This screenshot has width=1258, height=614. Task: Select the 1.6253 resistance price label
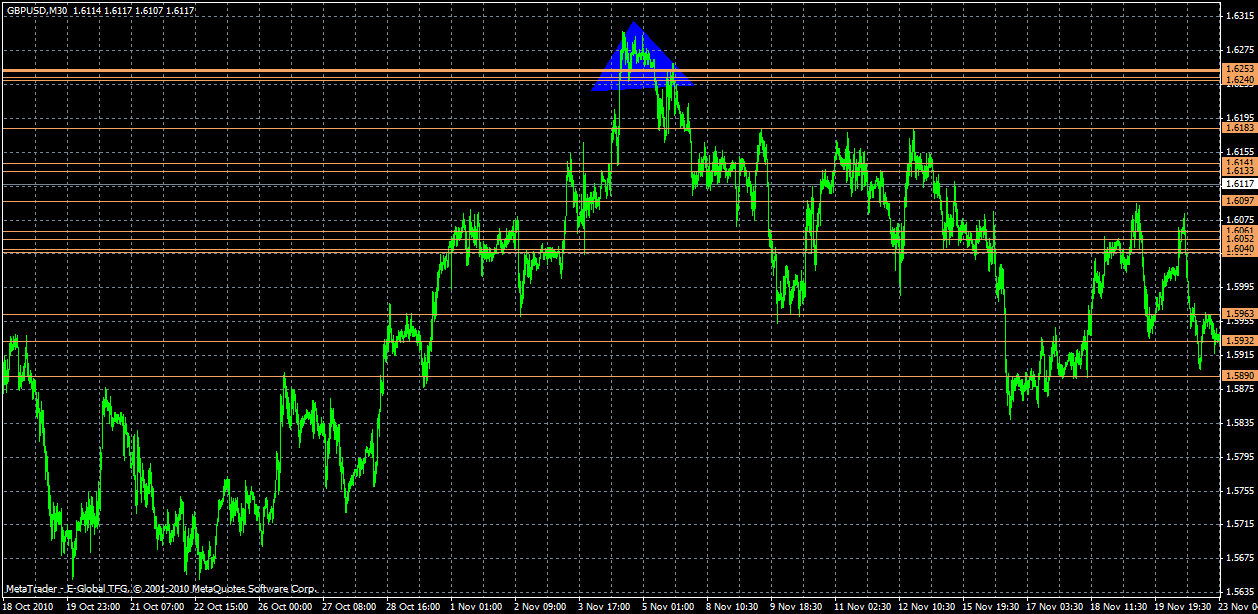(x=1238, y=69)
